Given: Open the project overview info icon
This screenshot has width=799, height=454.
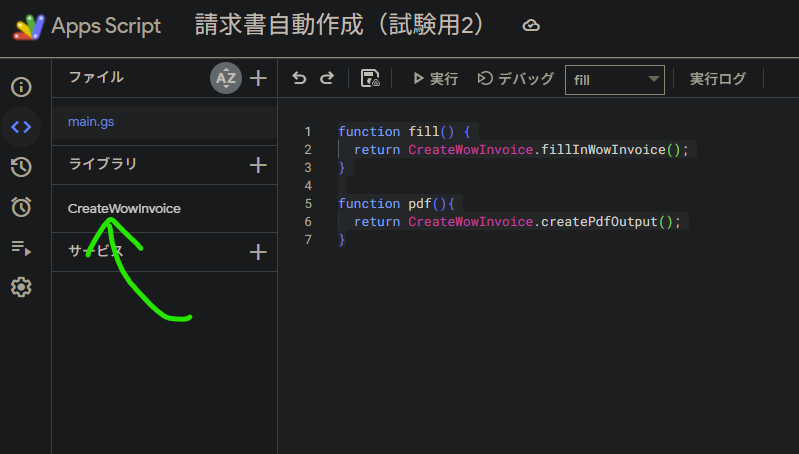Looking at the screenshot, I should pyautogui.click(x=21, y=87).
